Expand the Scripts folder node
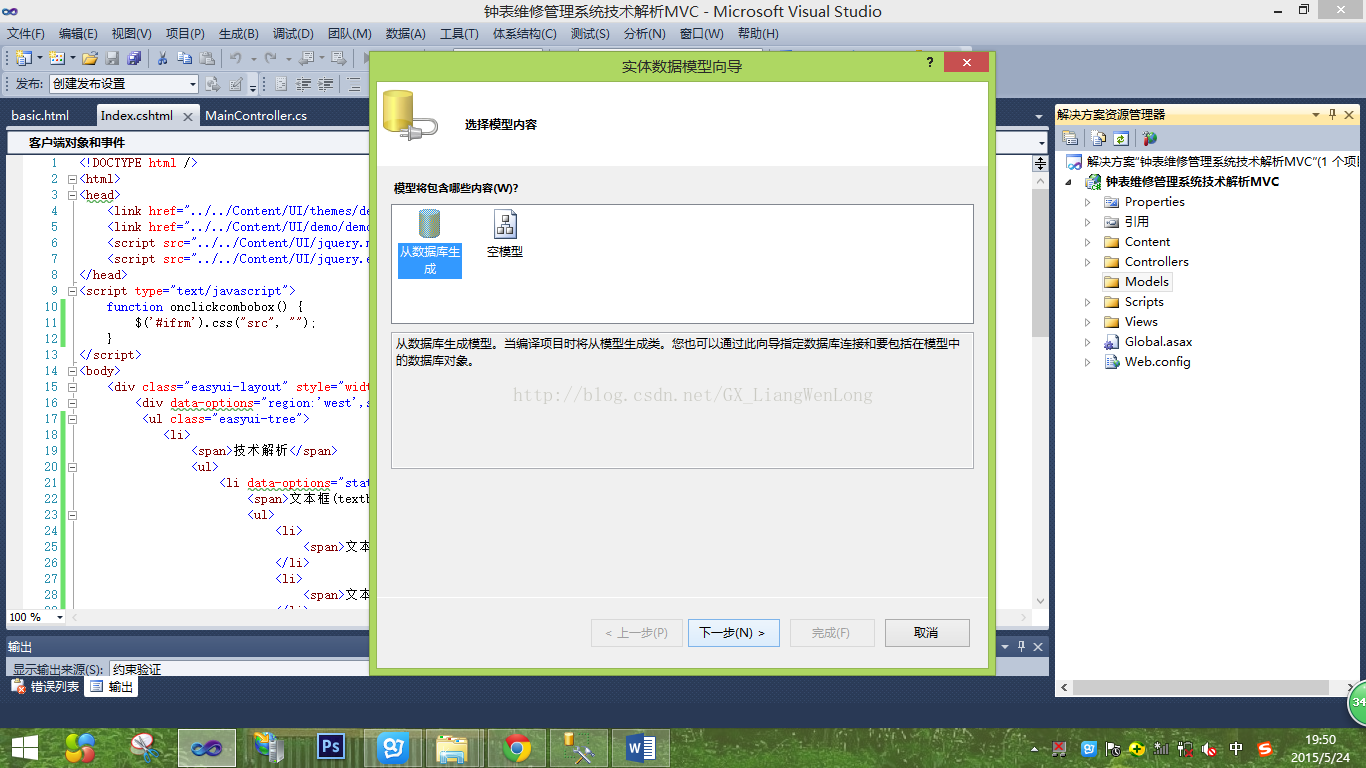This screenshot has width=1366, height=768. (x=1088, y=302)
